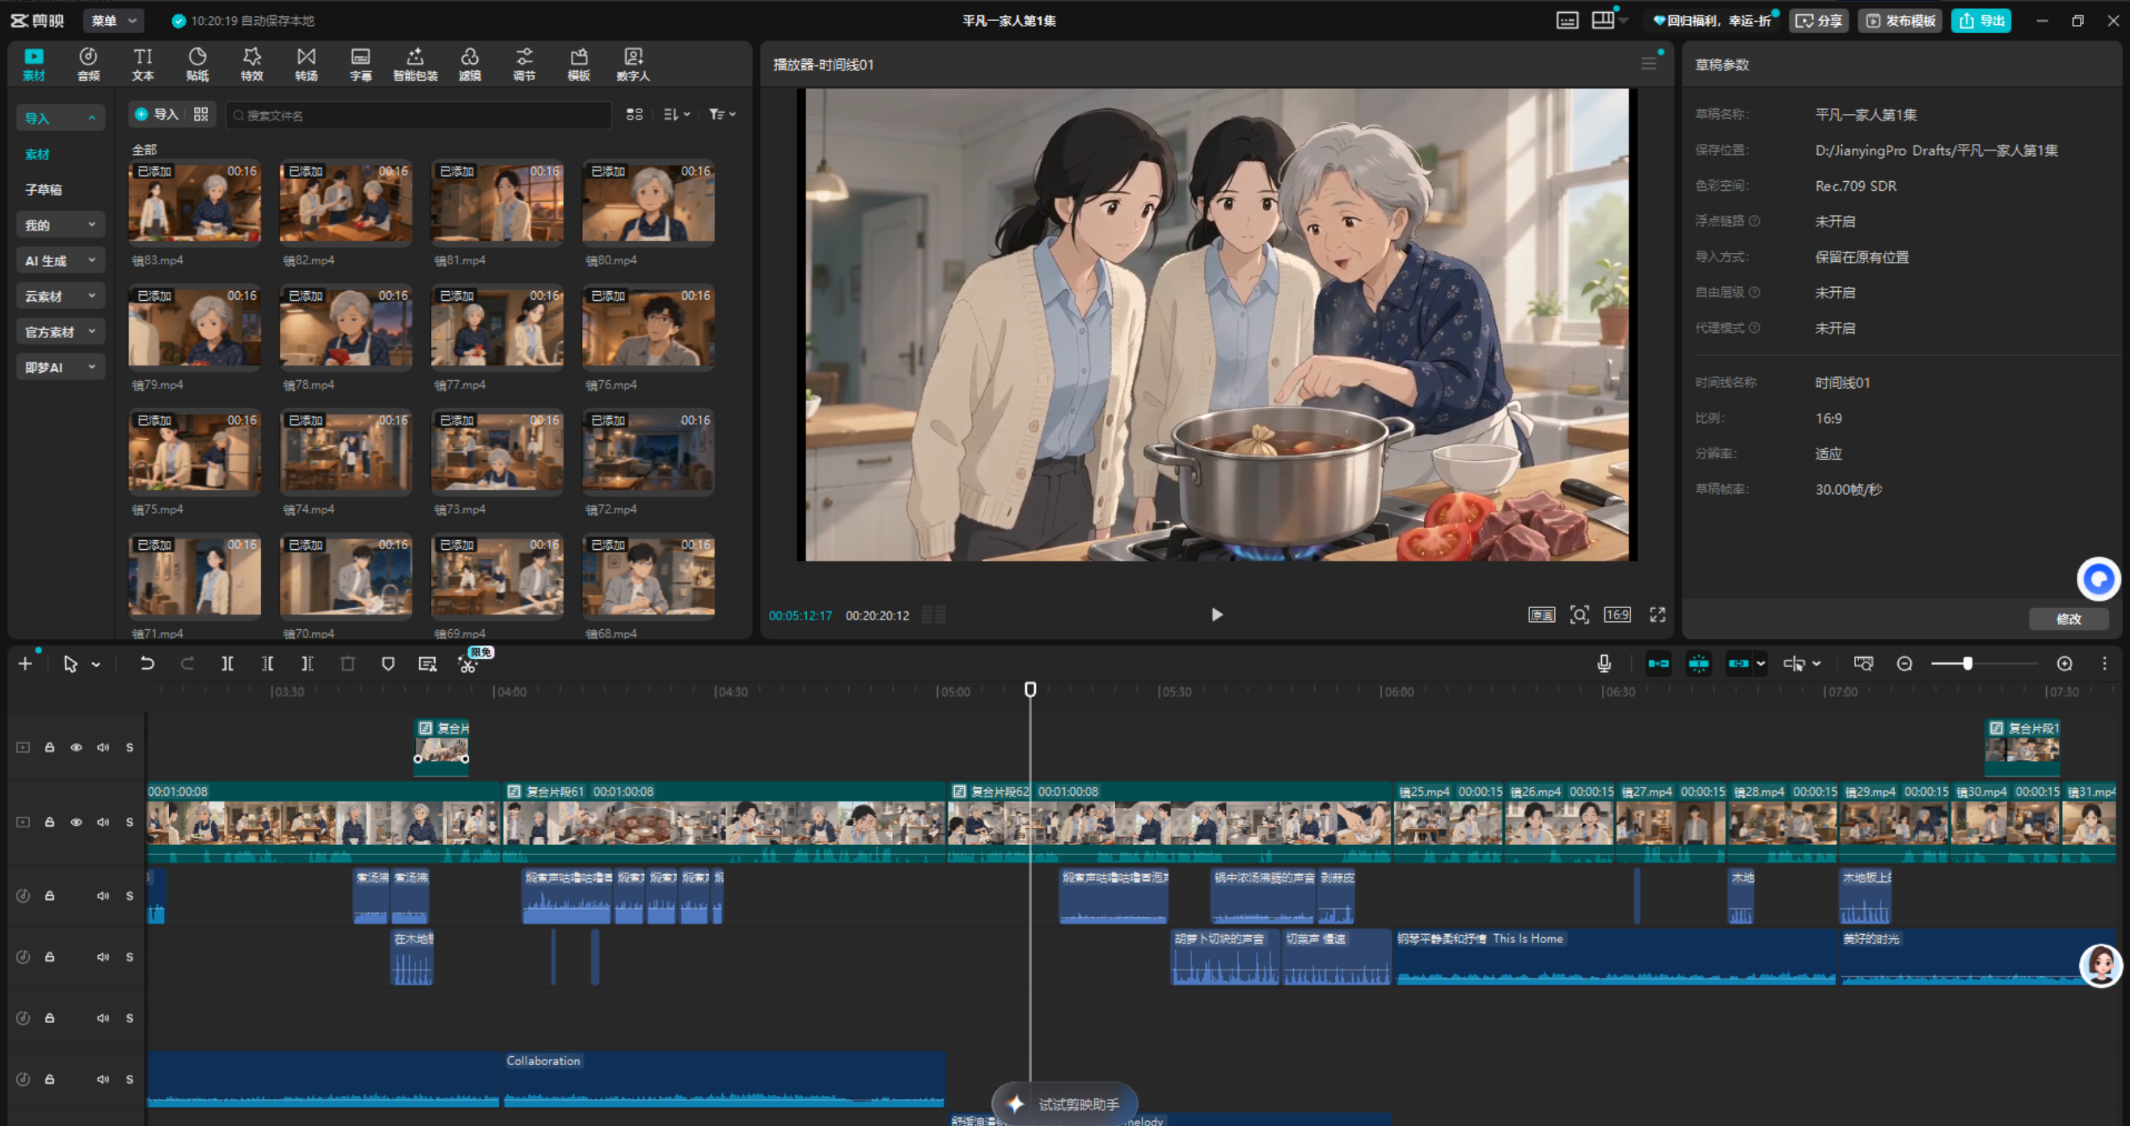Screen dimensions: 2130x1126
Task: Click the smart cut scissors icon with 限免 badge
Action: (467, 664)
